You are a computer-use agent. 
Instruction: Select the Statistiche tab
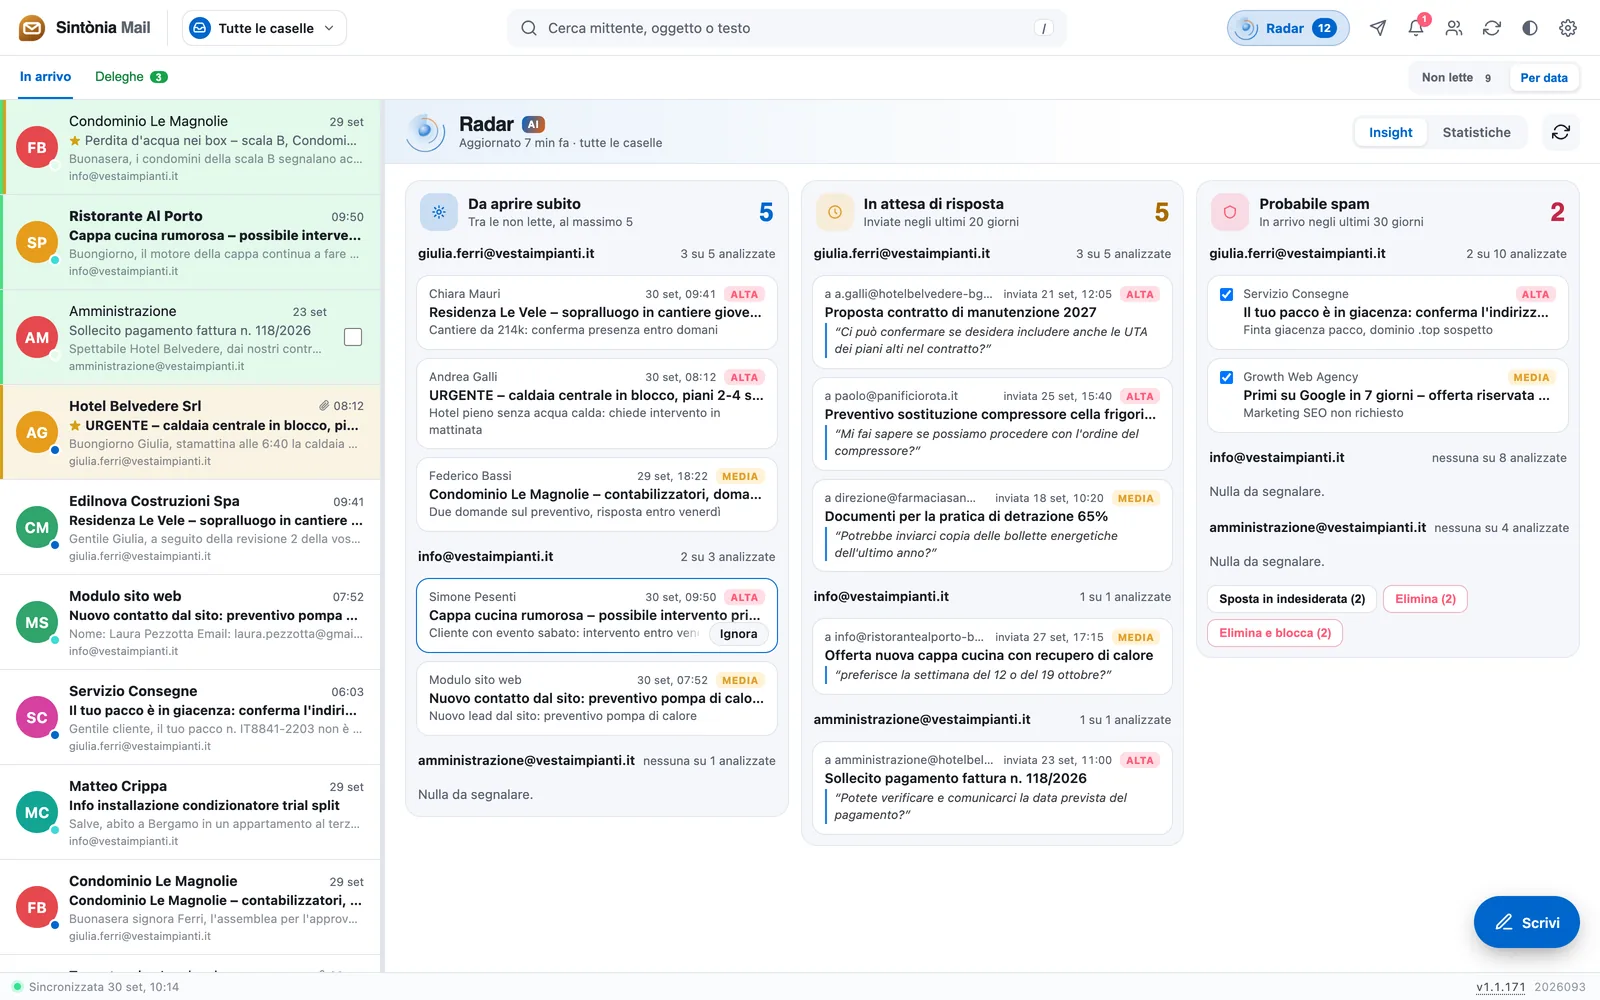1476,132
